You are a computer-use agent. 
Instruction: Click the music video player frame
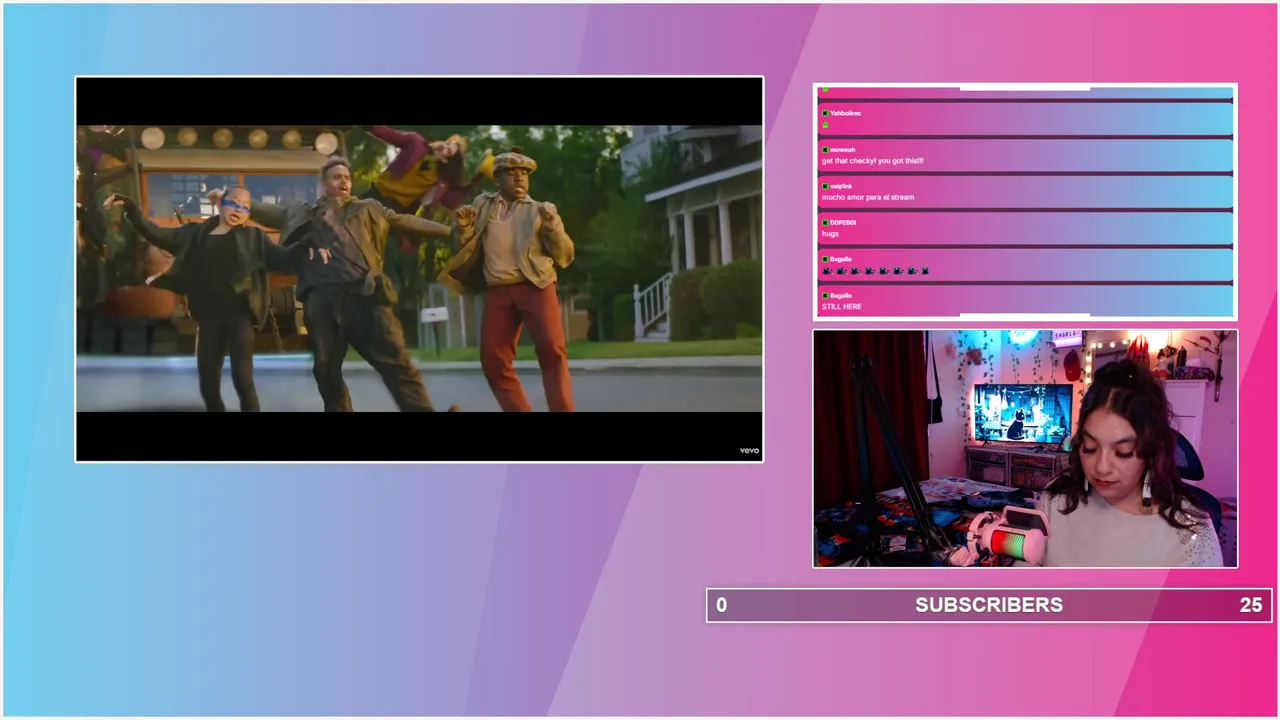click(x=419, y=269)
